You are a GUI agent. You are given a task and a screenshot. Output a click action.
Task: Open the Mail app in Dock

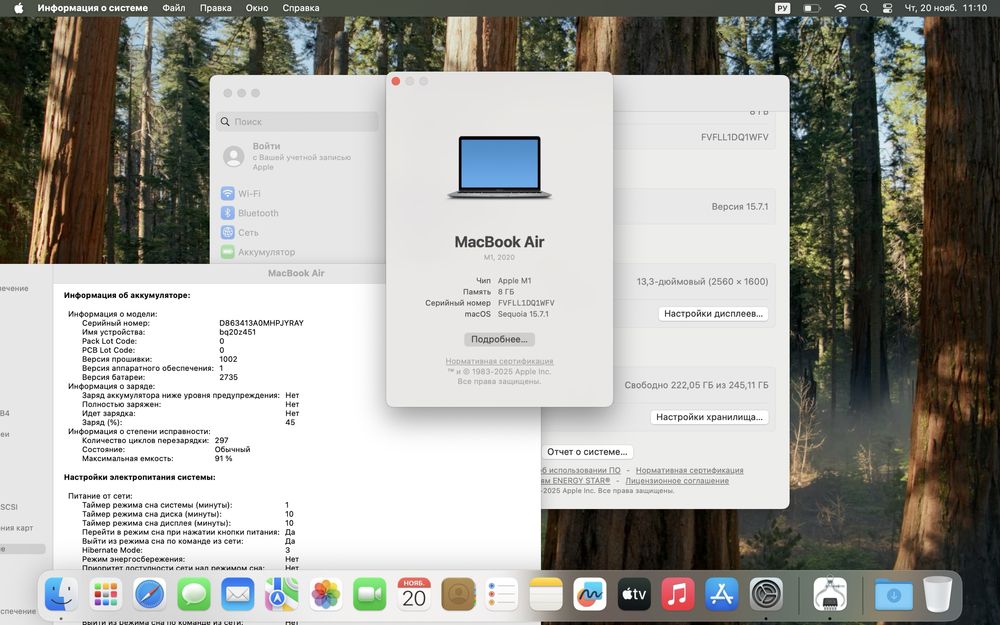[x=238, y=595]
